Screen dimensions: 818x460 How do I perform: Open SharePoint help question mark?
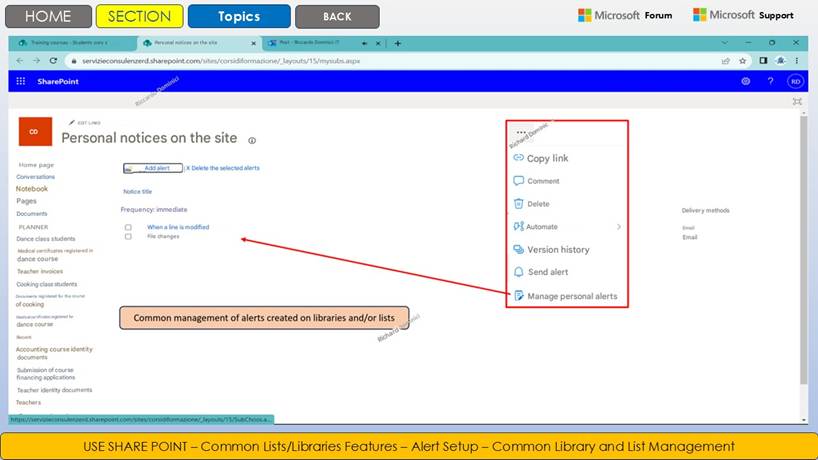click(x=771, y=81)
